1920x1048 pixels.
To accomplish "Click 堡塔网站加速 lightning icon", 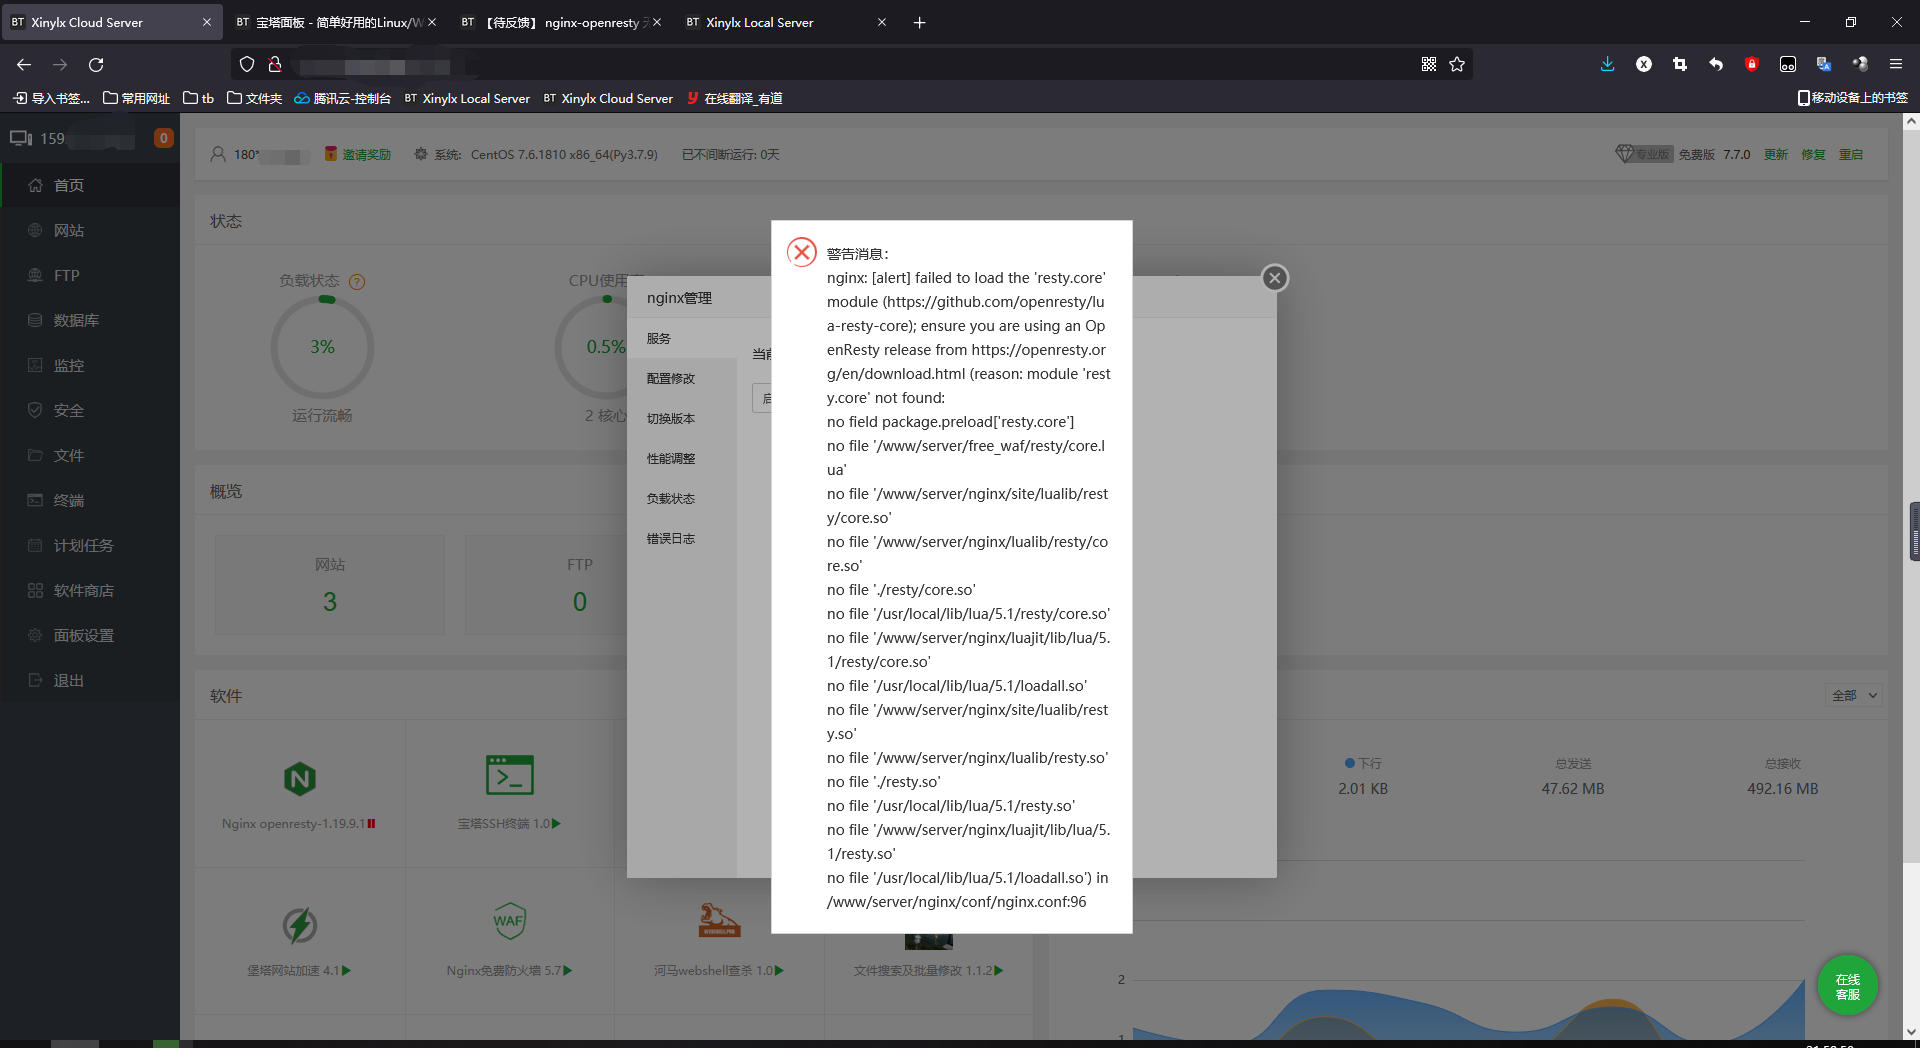I will click(300, 925).
